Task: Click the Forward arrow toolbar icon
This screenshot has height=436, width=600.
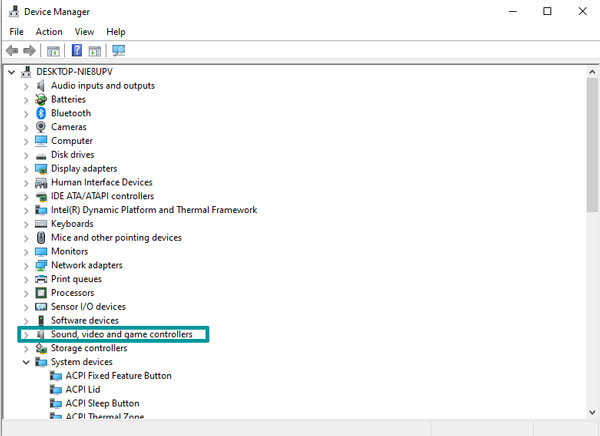Action: 29,51
